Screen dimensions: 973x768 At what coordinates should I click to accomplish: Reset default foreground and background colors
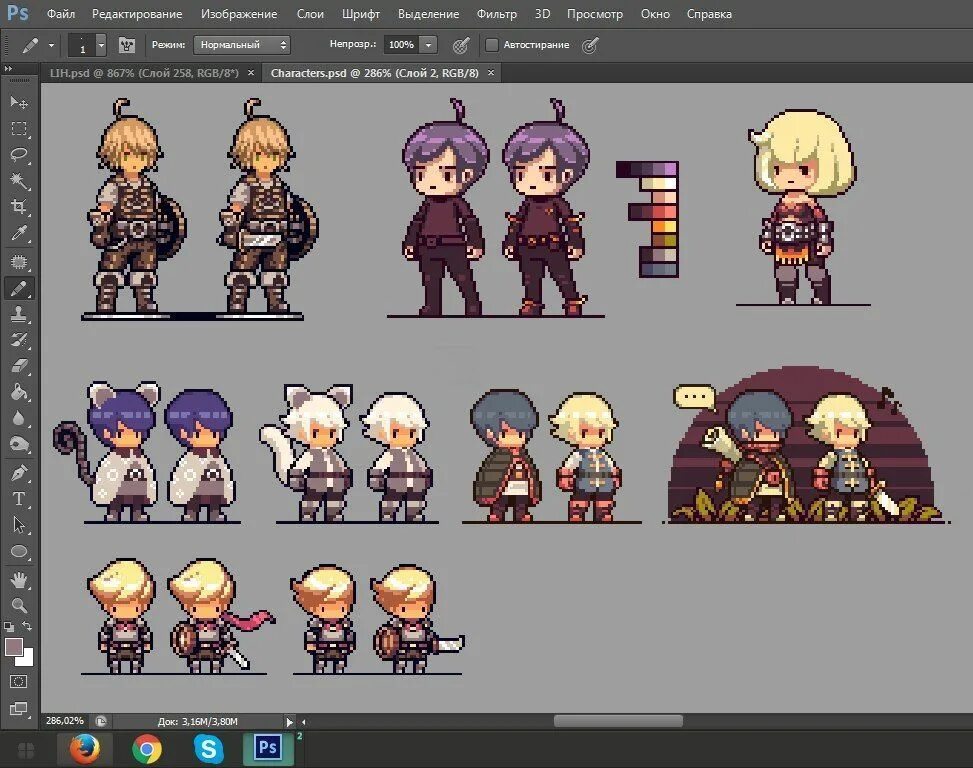(x=9, y=627)
